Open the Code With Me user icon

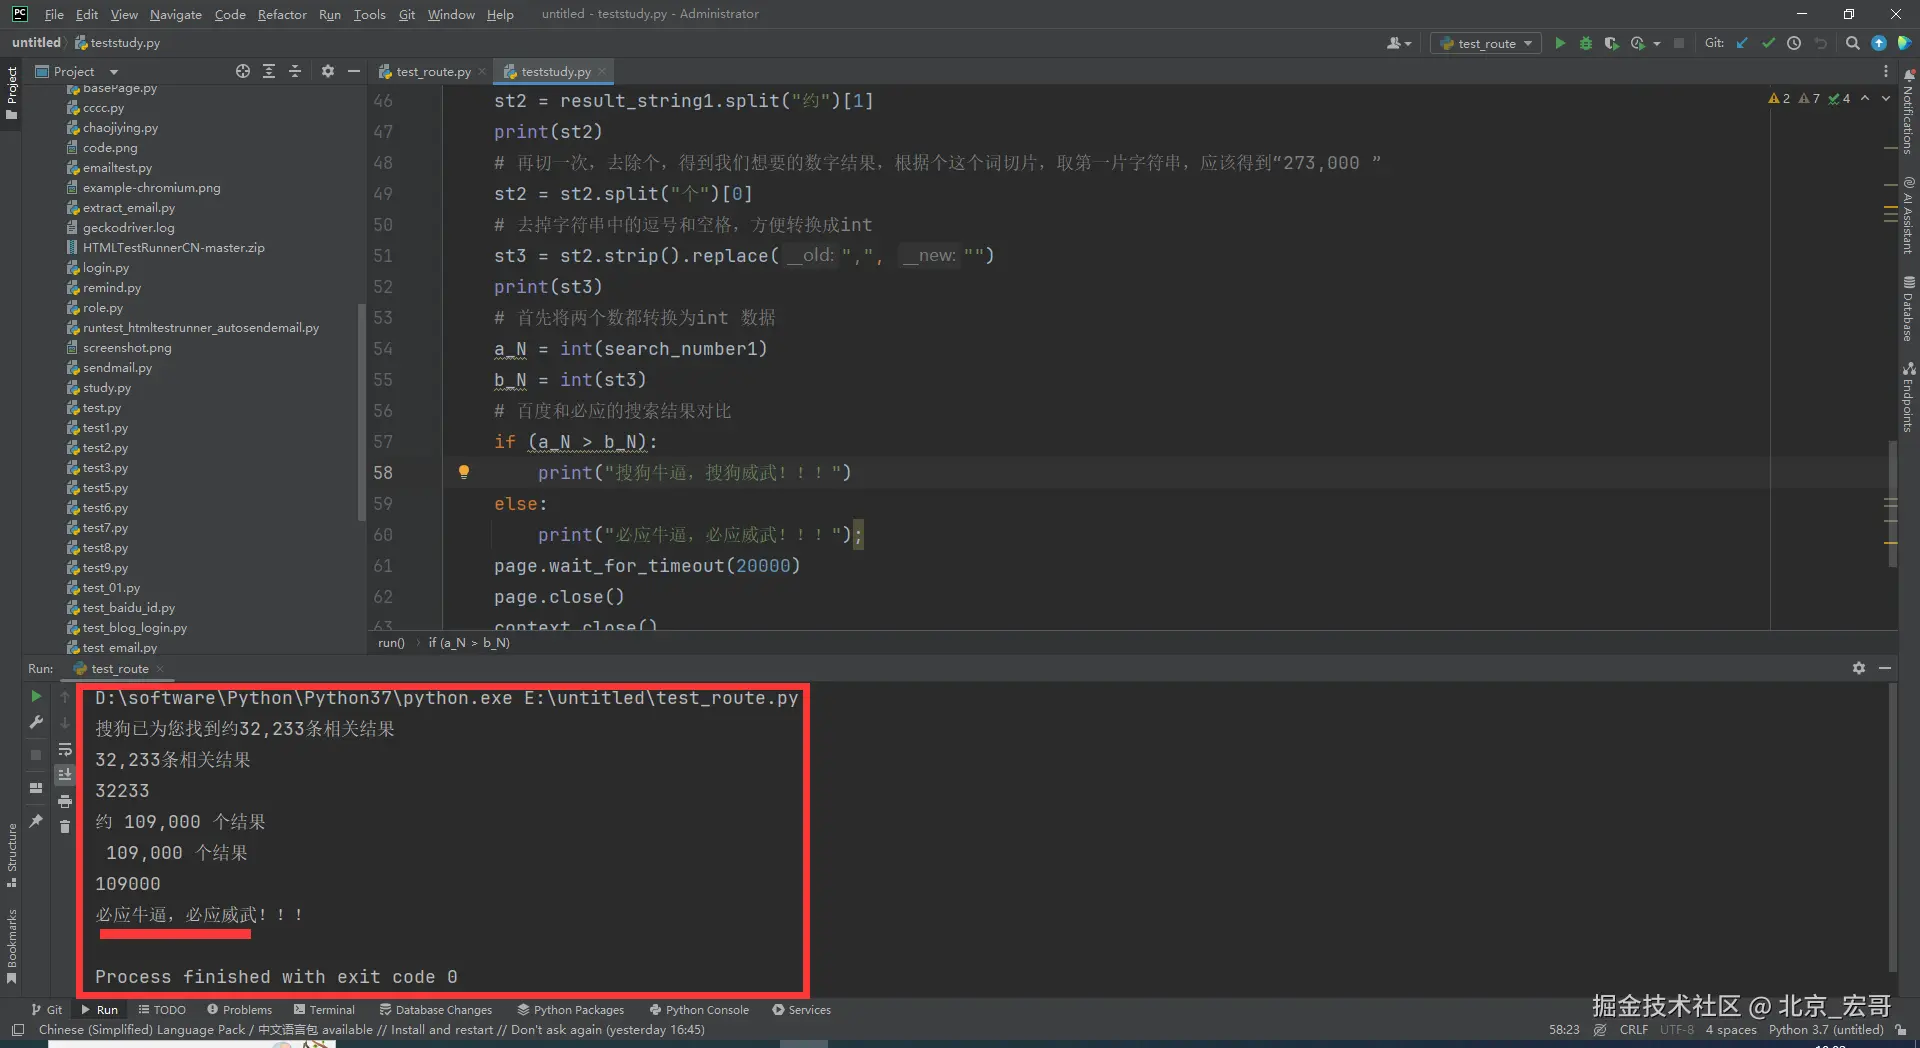pos(1399,43)
